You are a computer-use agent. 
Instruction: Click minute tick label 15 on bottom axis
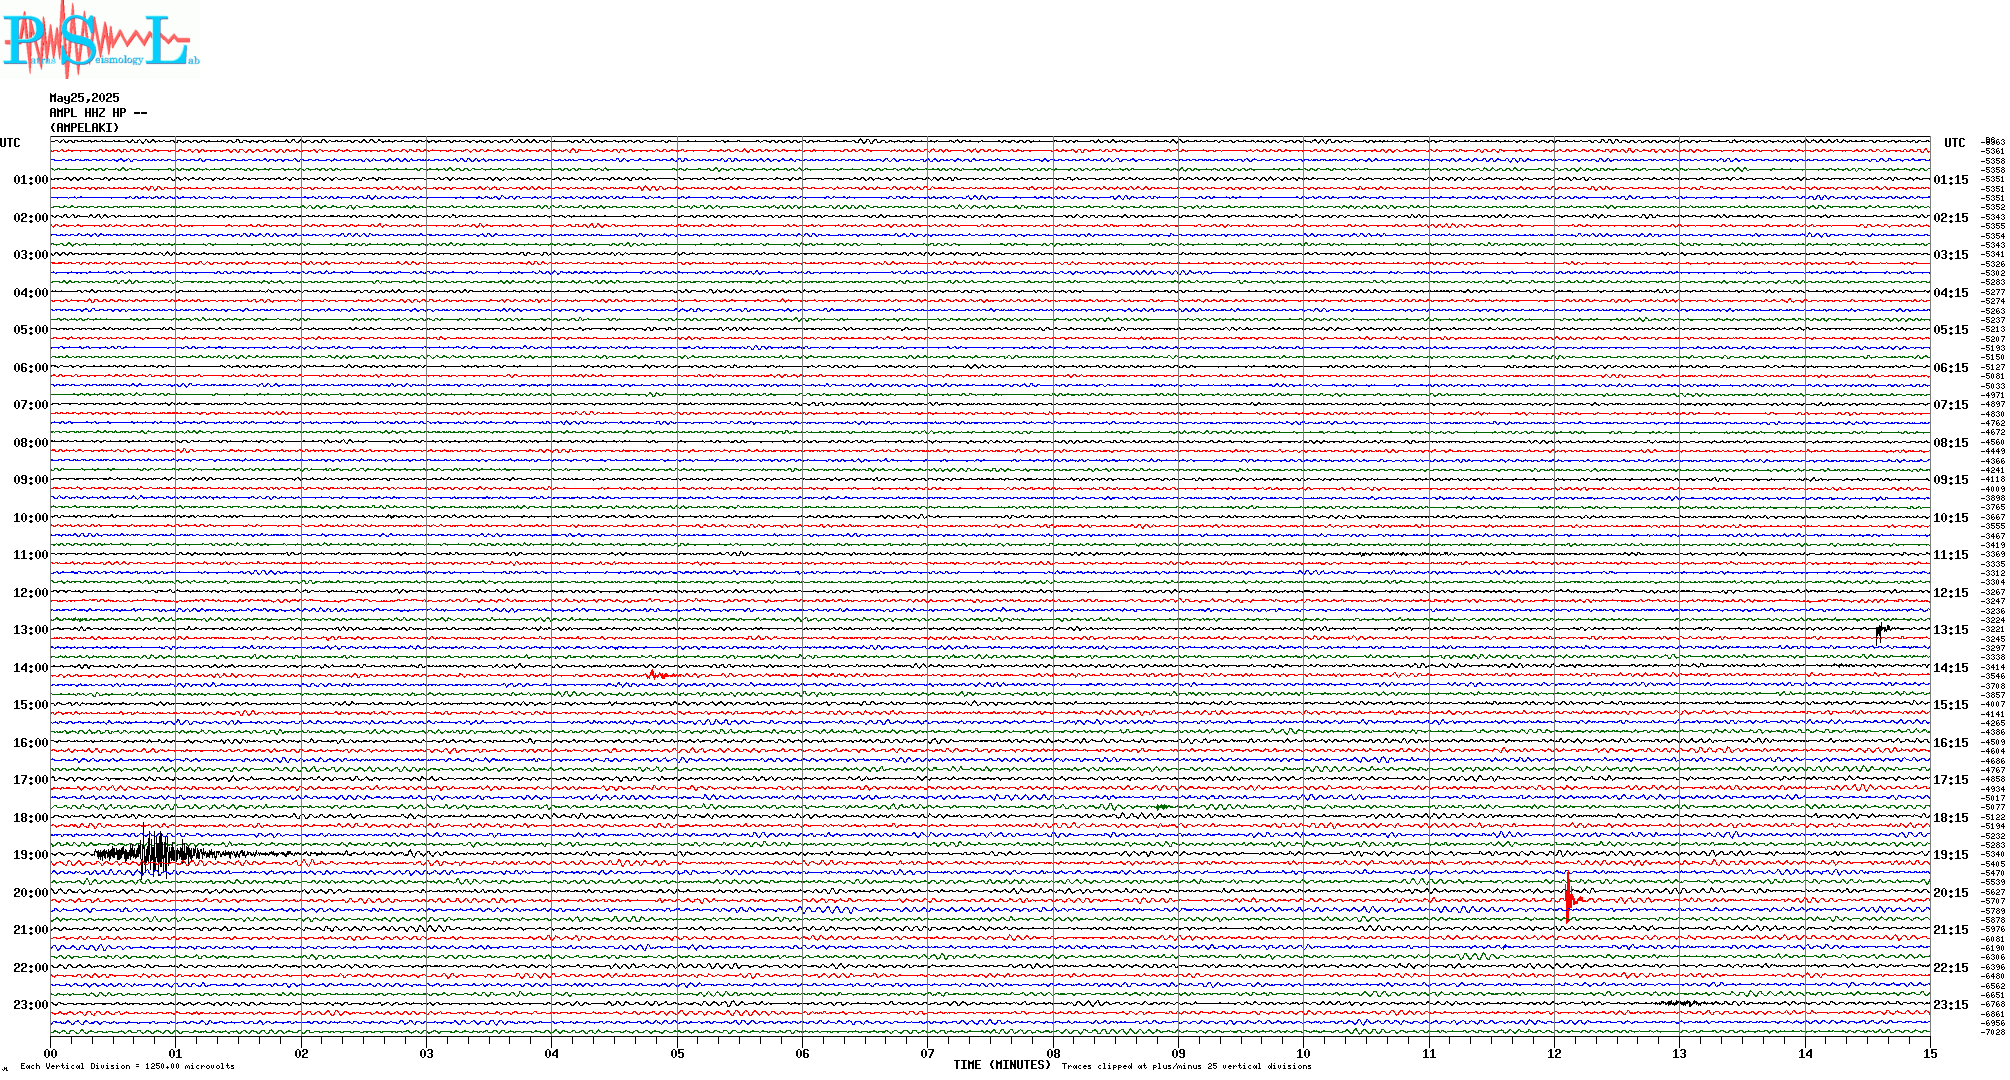click(1930, 1054)
